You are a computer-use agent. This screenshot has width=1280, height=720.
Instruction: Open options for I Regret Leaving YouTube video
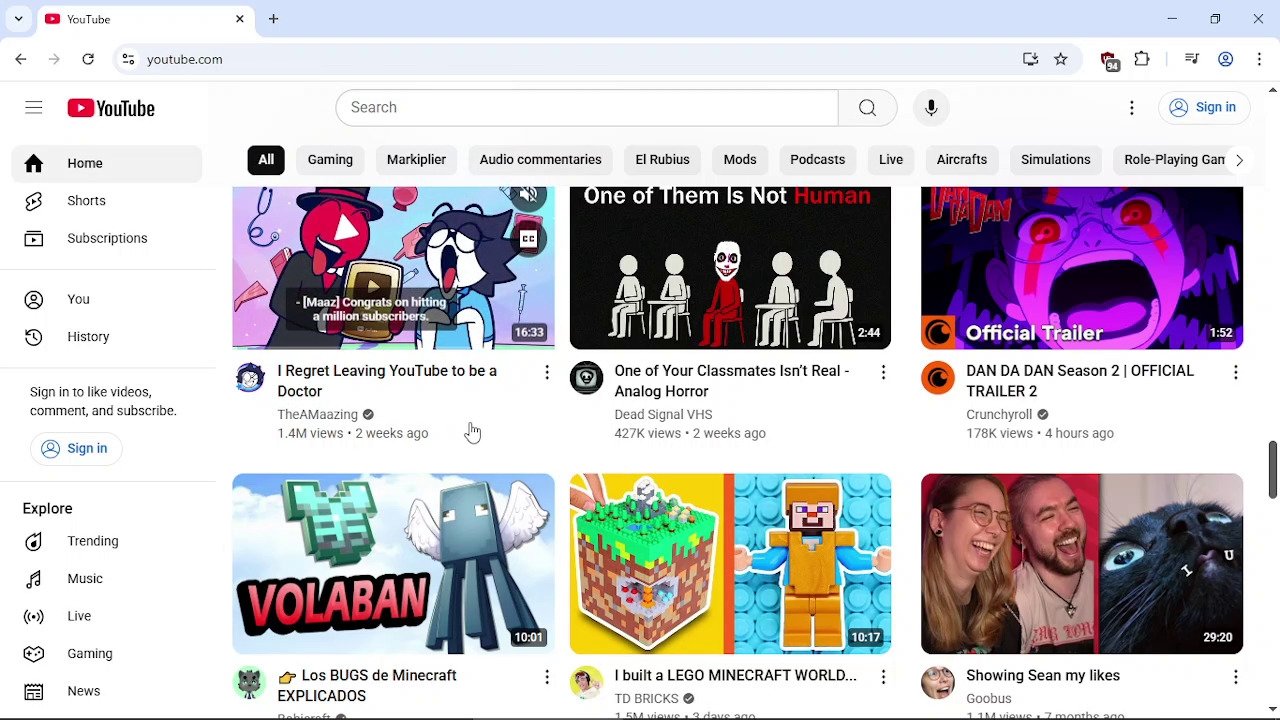click(x=547, y=373)
